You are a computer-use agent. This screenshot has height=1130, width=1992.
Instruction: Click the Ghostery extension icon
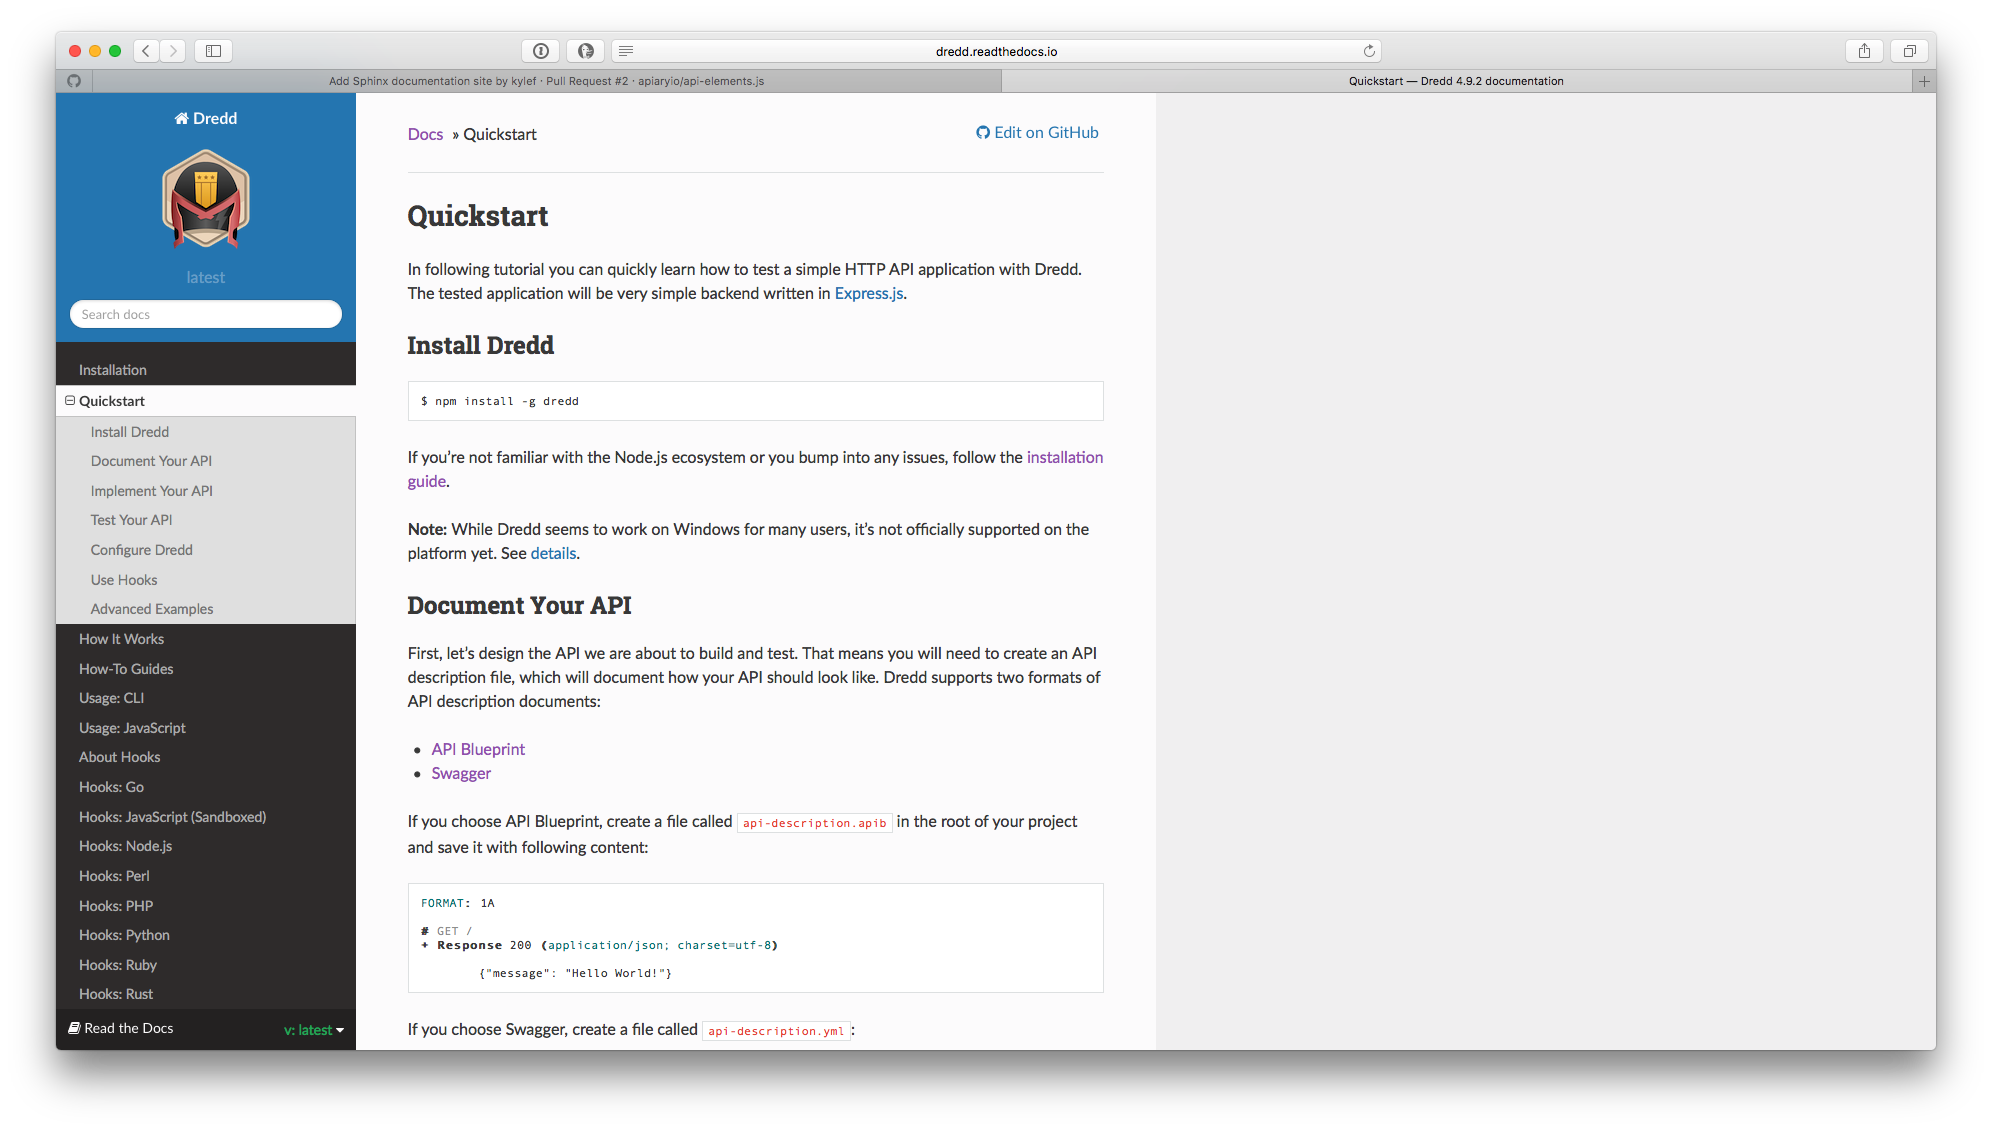586,51
